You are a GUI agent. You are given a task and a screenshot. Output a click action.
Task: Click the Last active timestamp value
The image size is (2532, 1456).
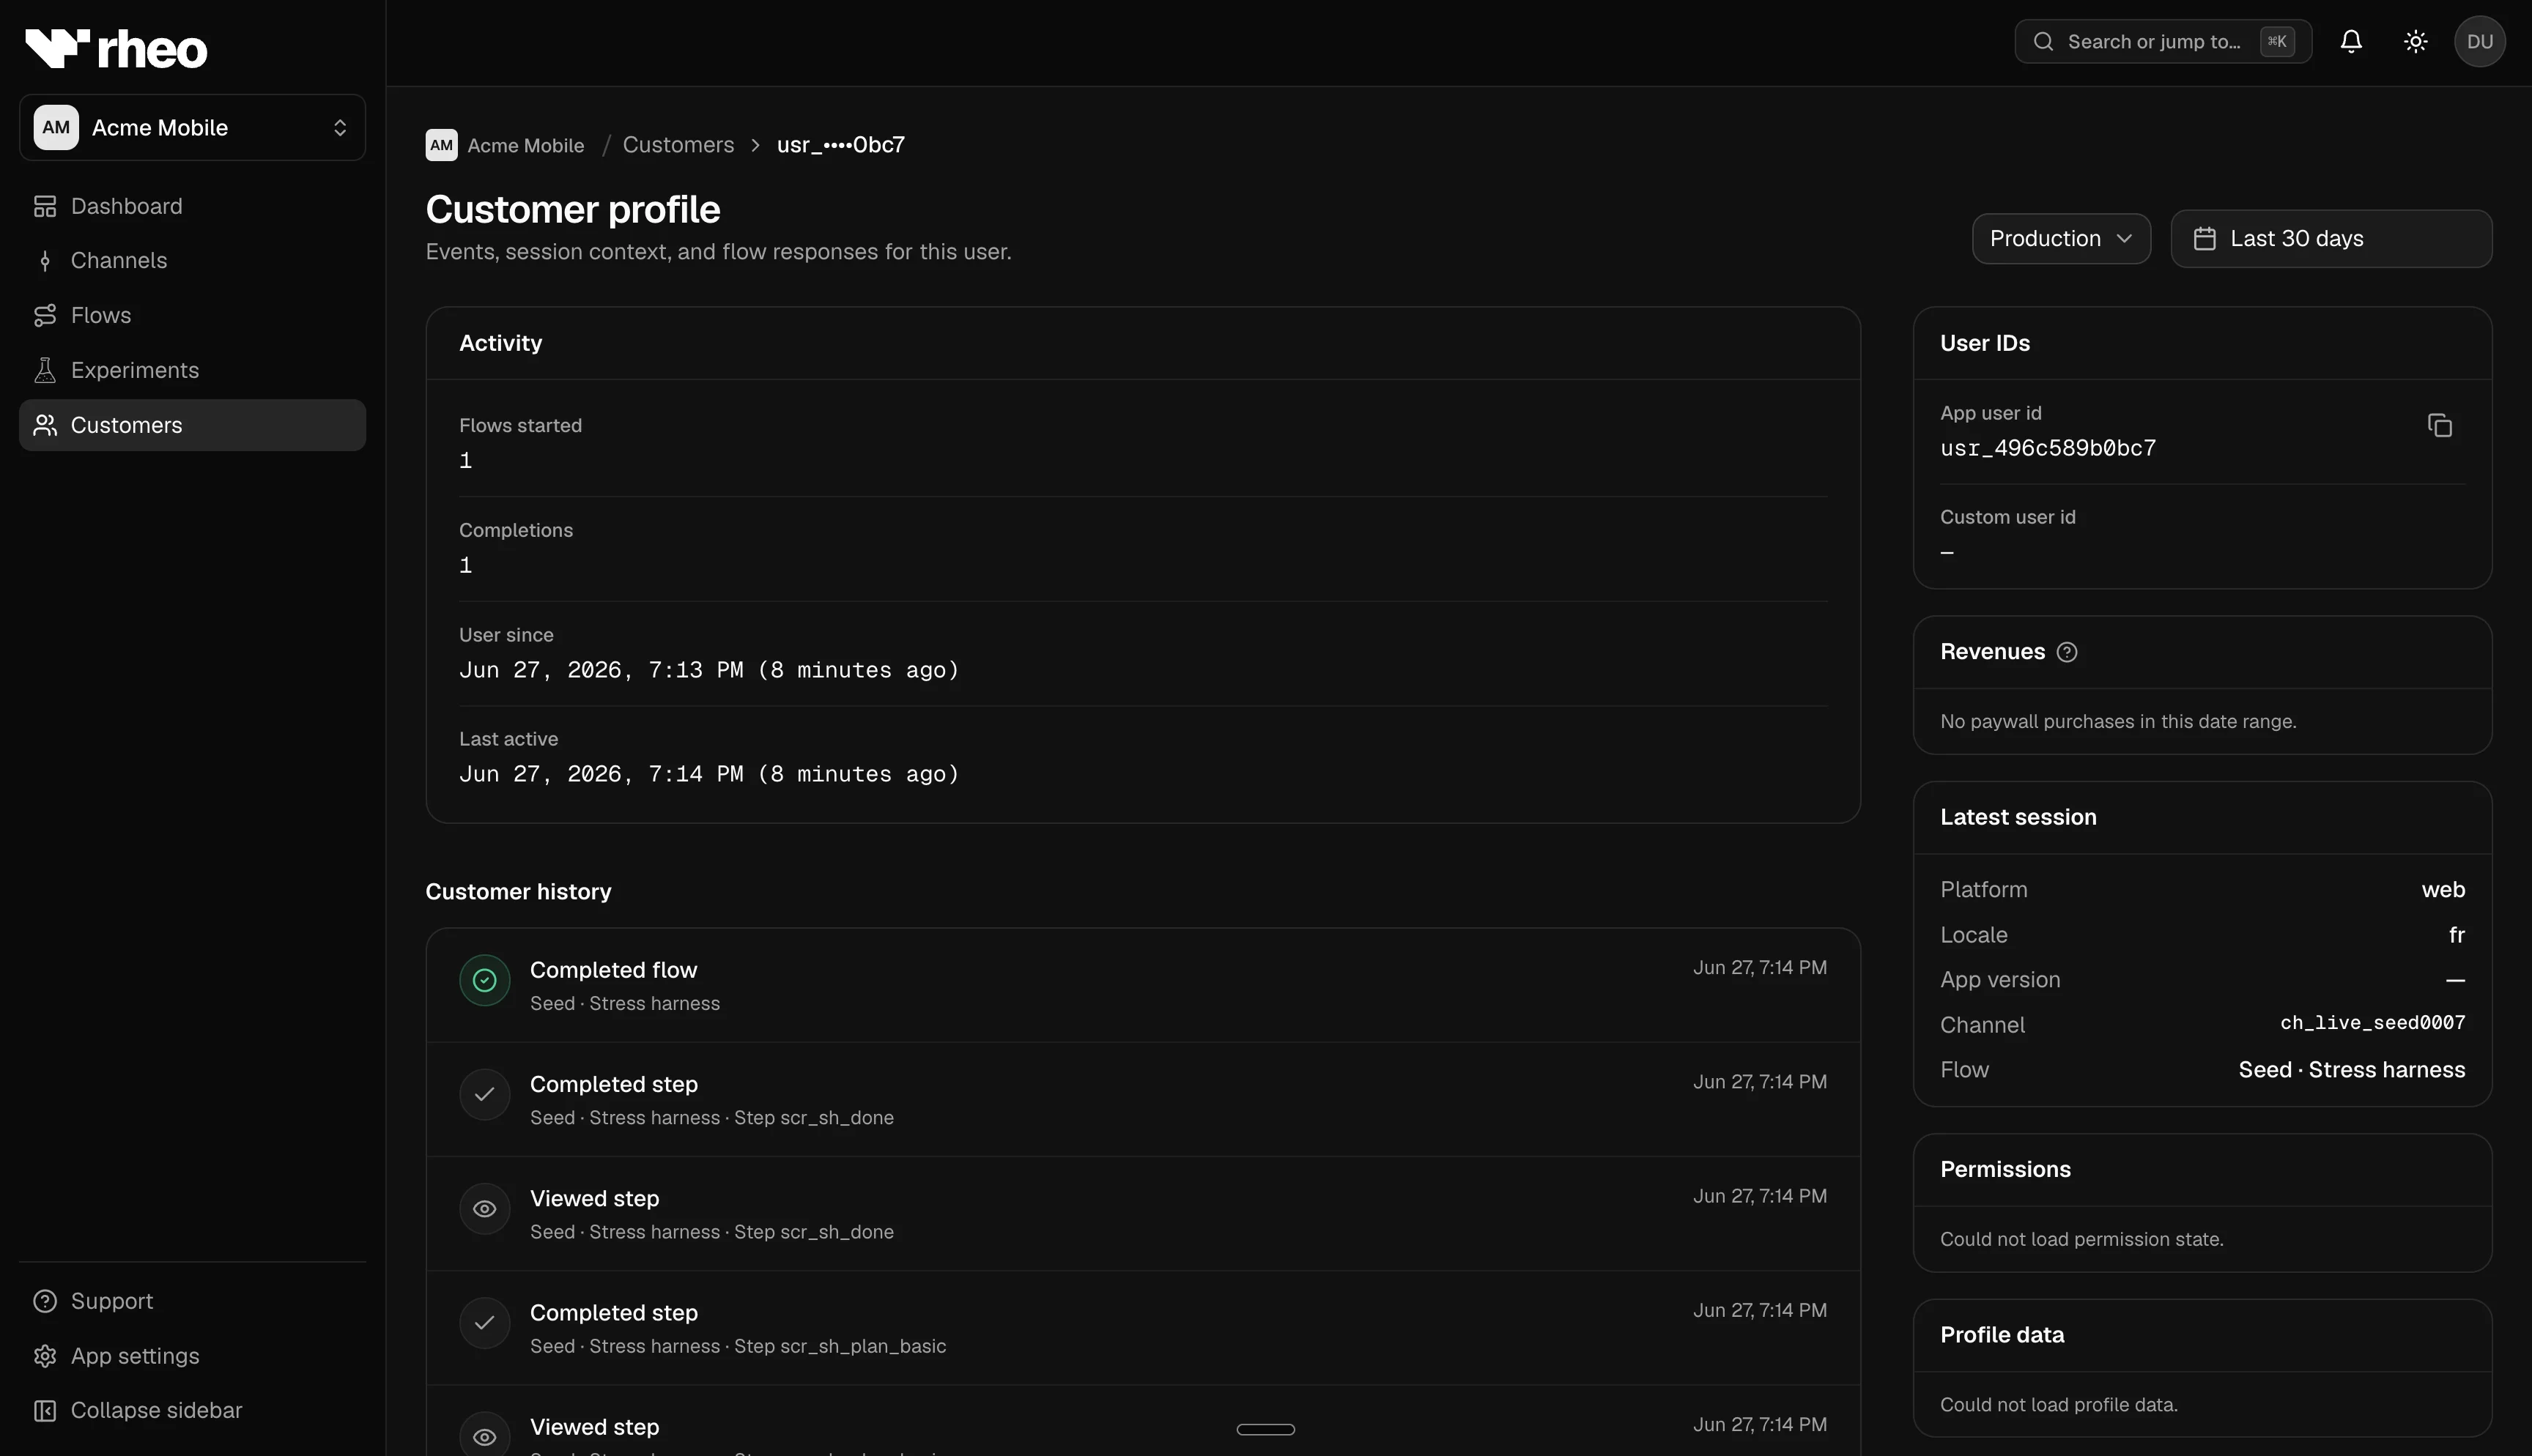709,774
